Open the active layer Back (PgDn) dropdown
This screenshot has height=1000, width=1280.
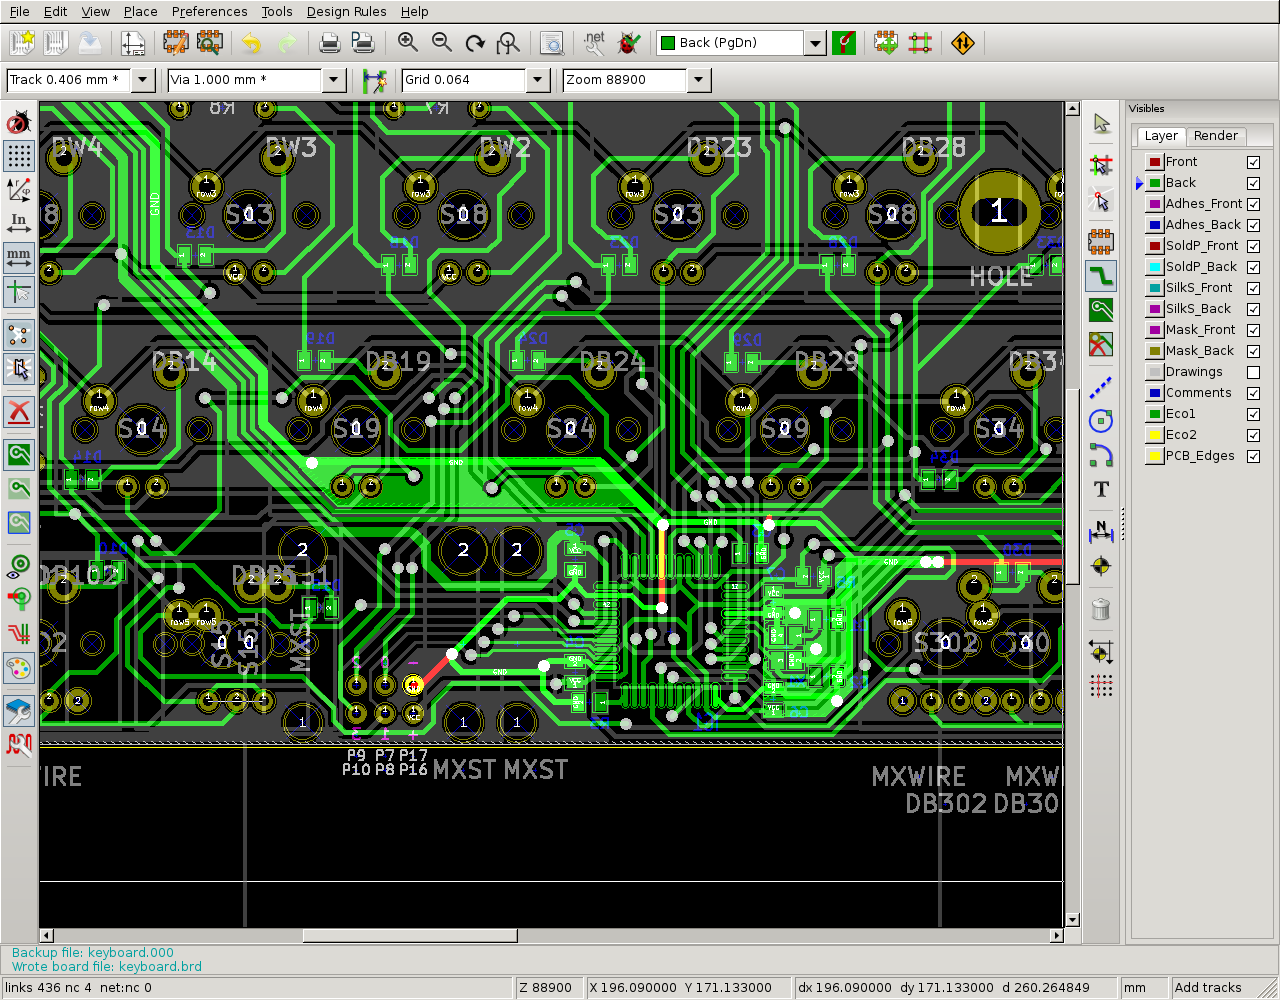(815, 43)
